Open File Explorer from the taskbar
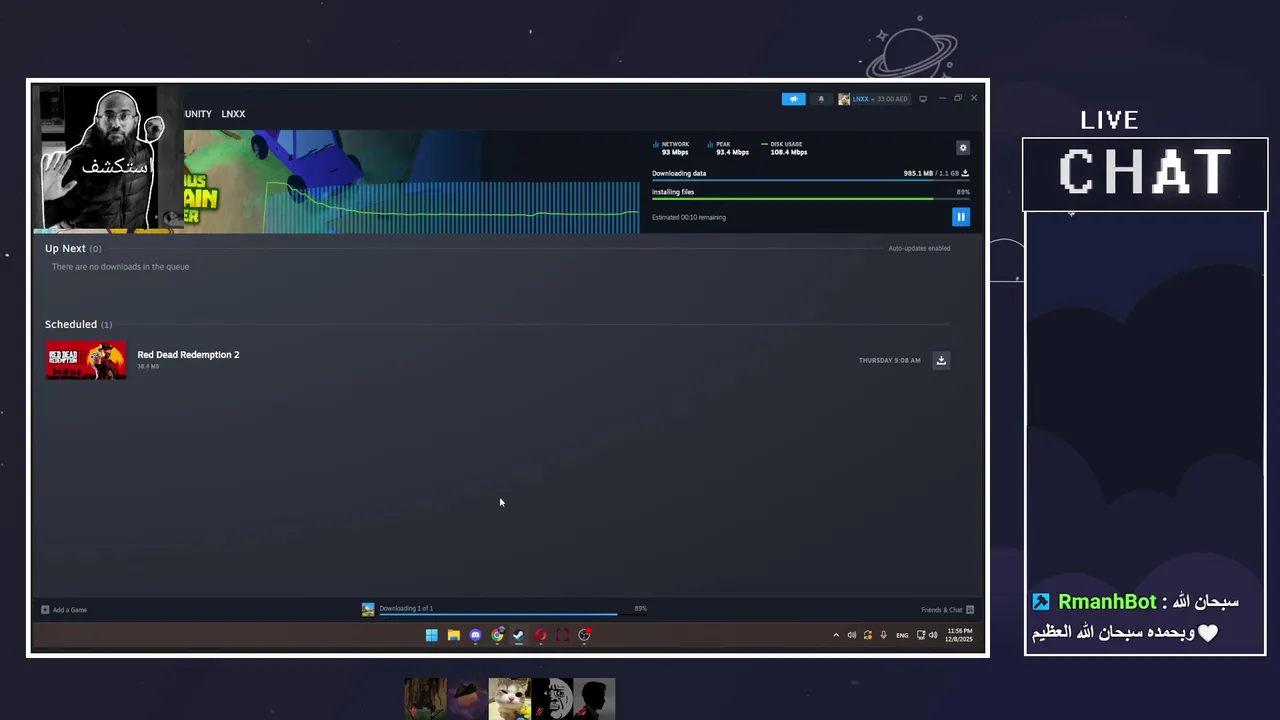The height and width of the screenshot is (720, 1280). [x=453, y=635]
